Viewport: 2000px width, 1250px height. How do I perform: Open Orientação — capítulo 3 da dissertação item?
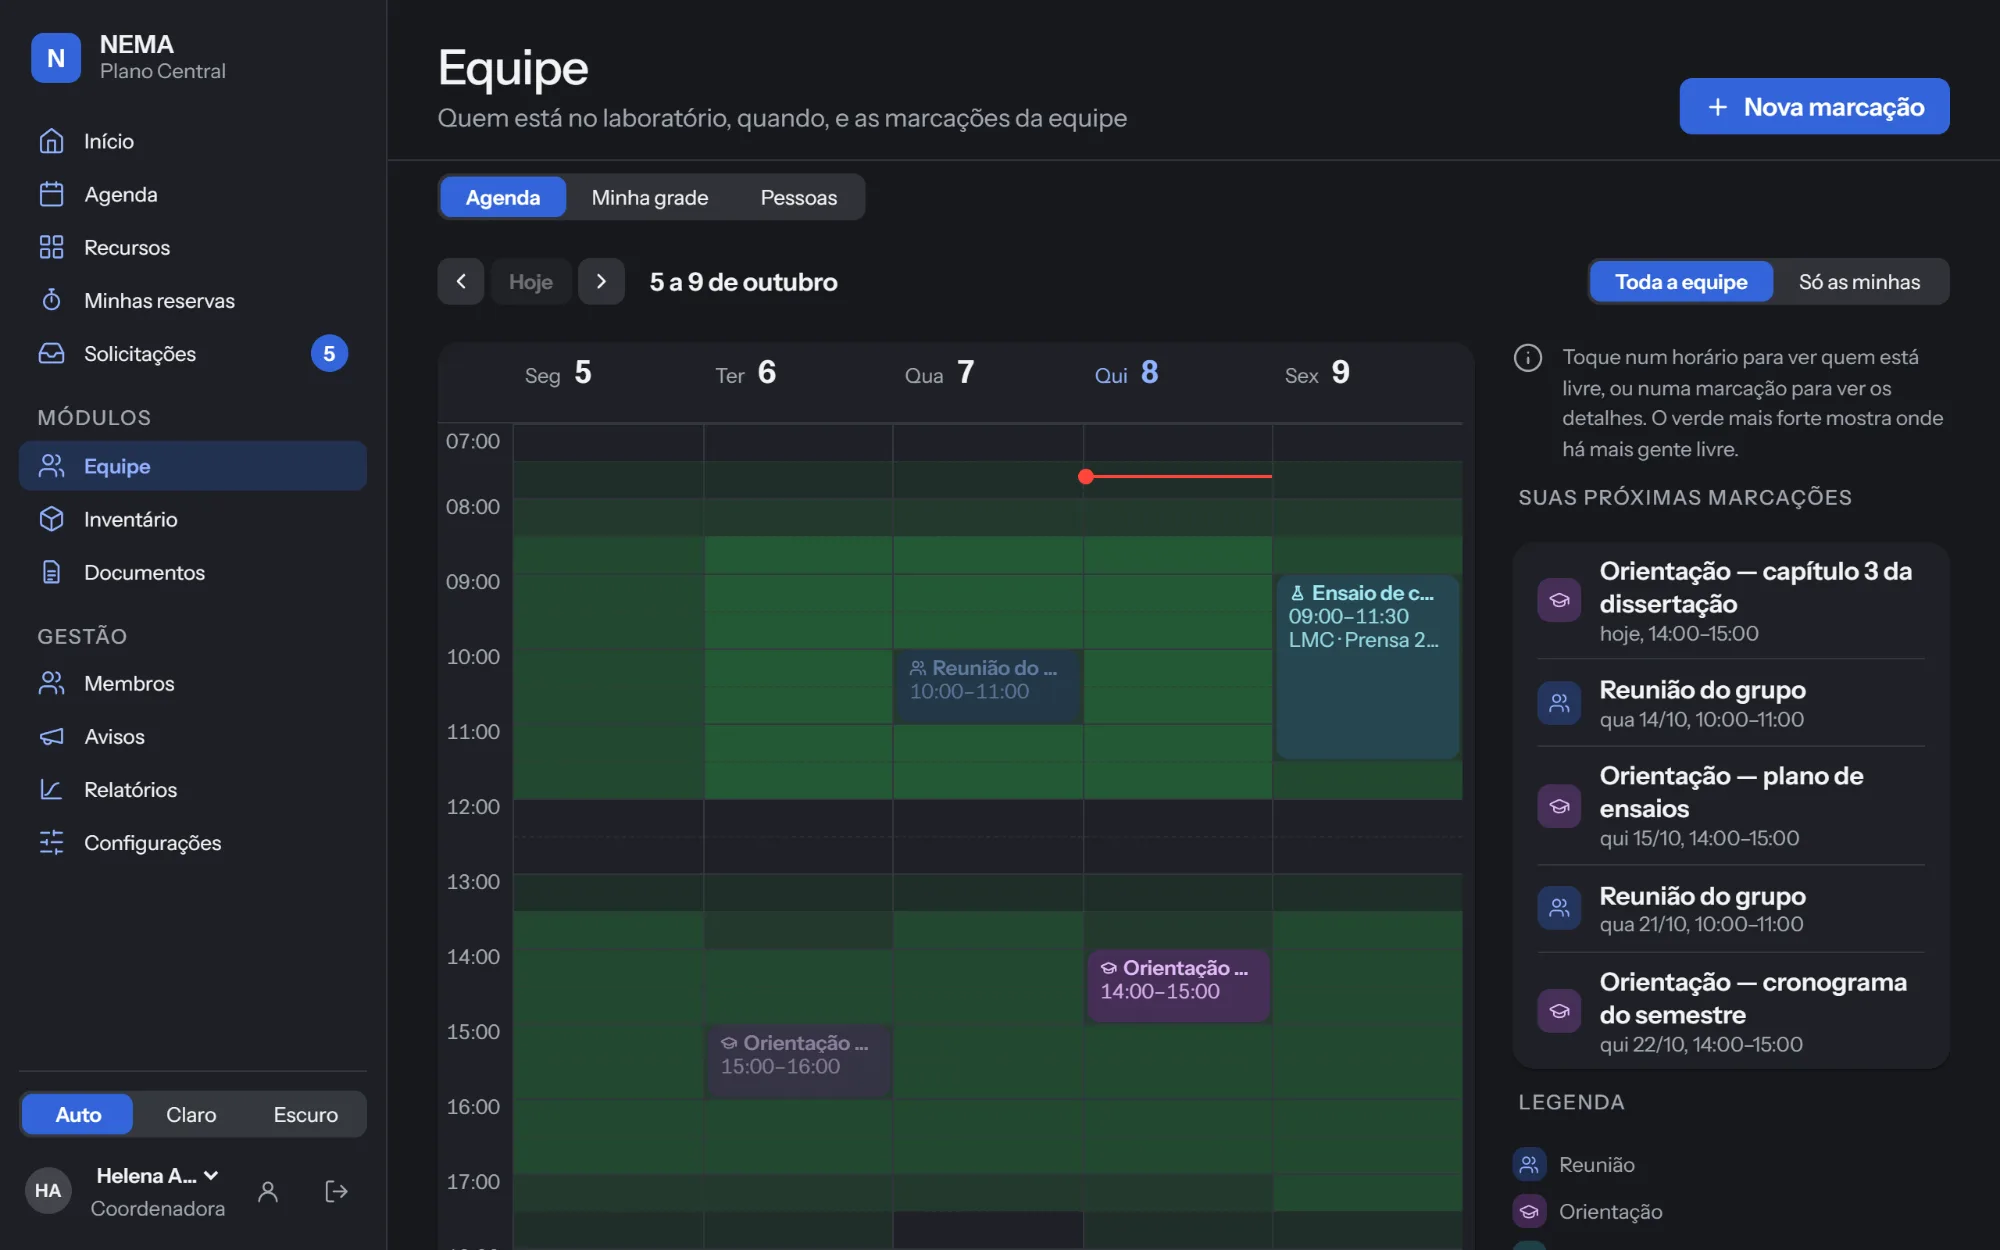[x=1730, y=601]
